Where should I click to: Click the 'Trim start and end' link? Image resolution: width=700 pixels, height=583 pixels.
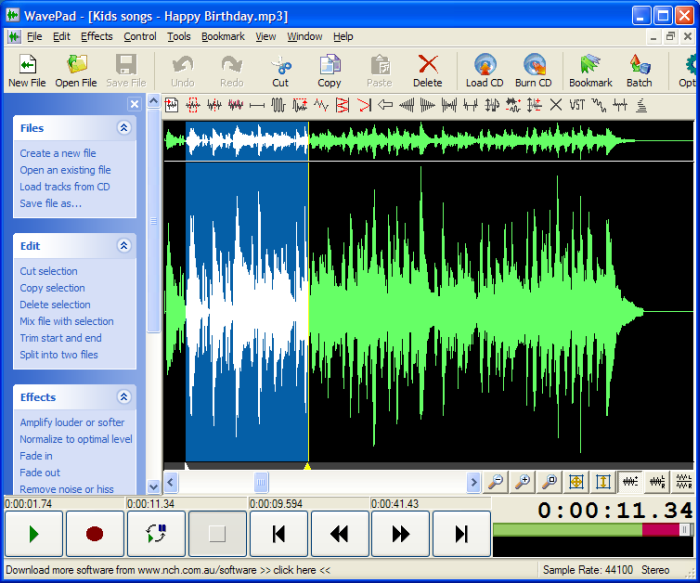[60, 338]
